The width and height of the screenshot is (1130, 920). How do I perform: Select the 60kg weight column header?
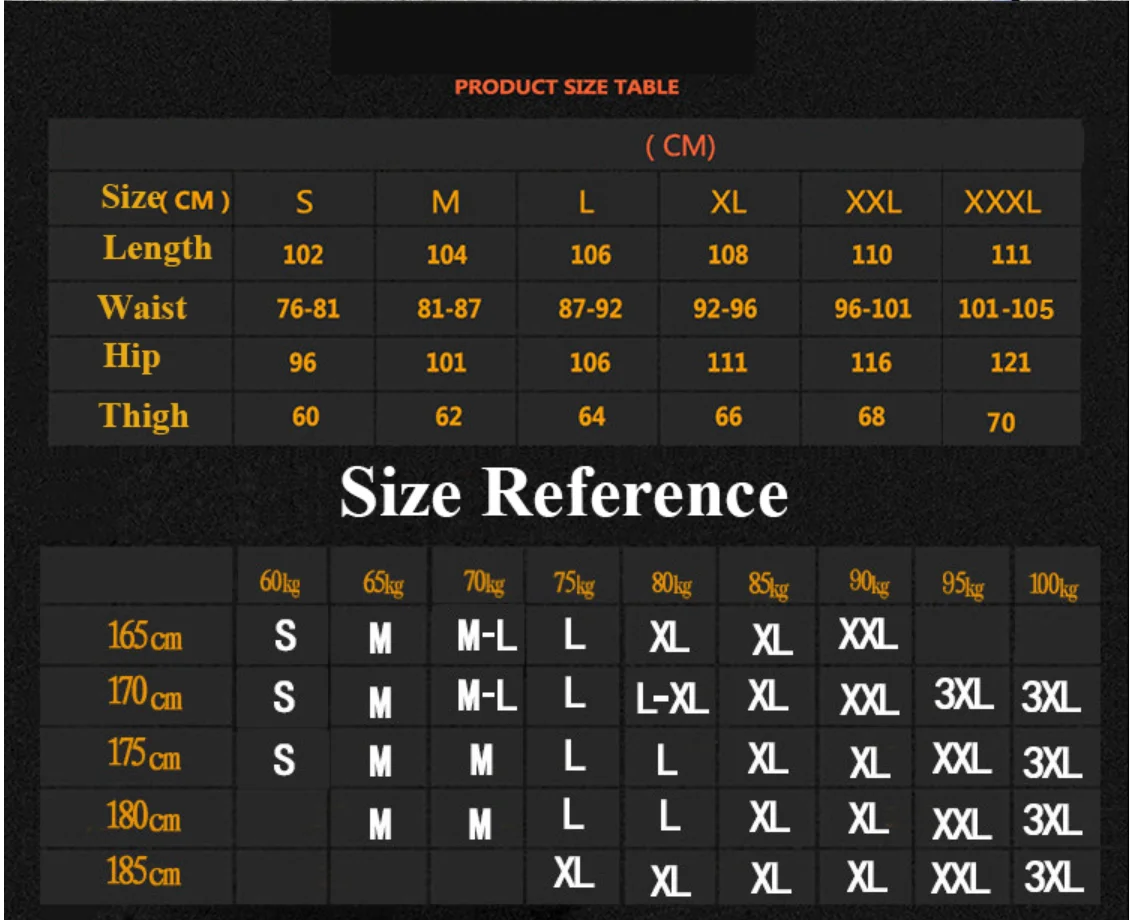pos(280,583)
